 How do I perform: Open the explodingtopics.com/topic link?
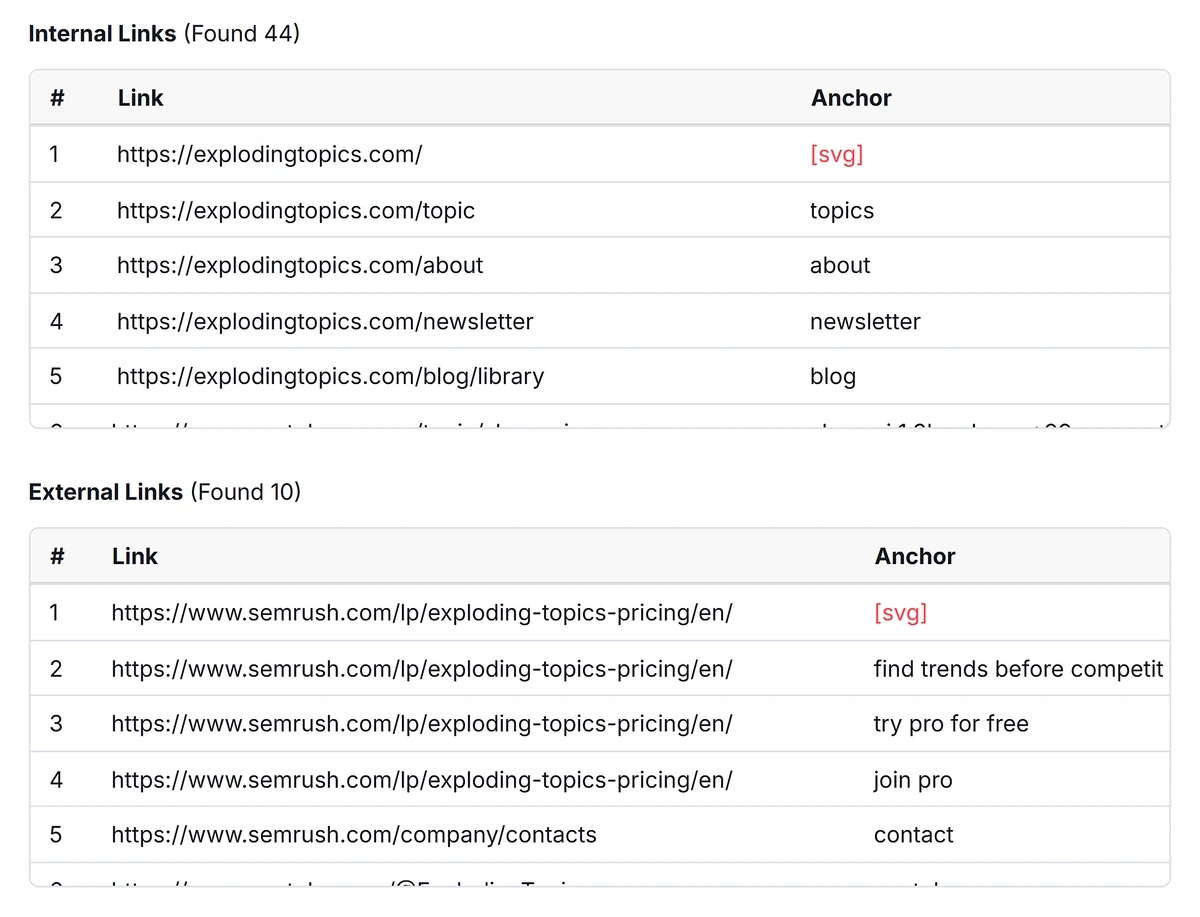tap(296, 210)
